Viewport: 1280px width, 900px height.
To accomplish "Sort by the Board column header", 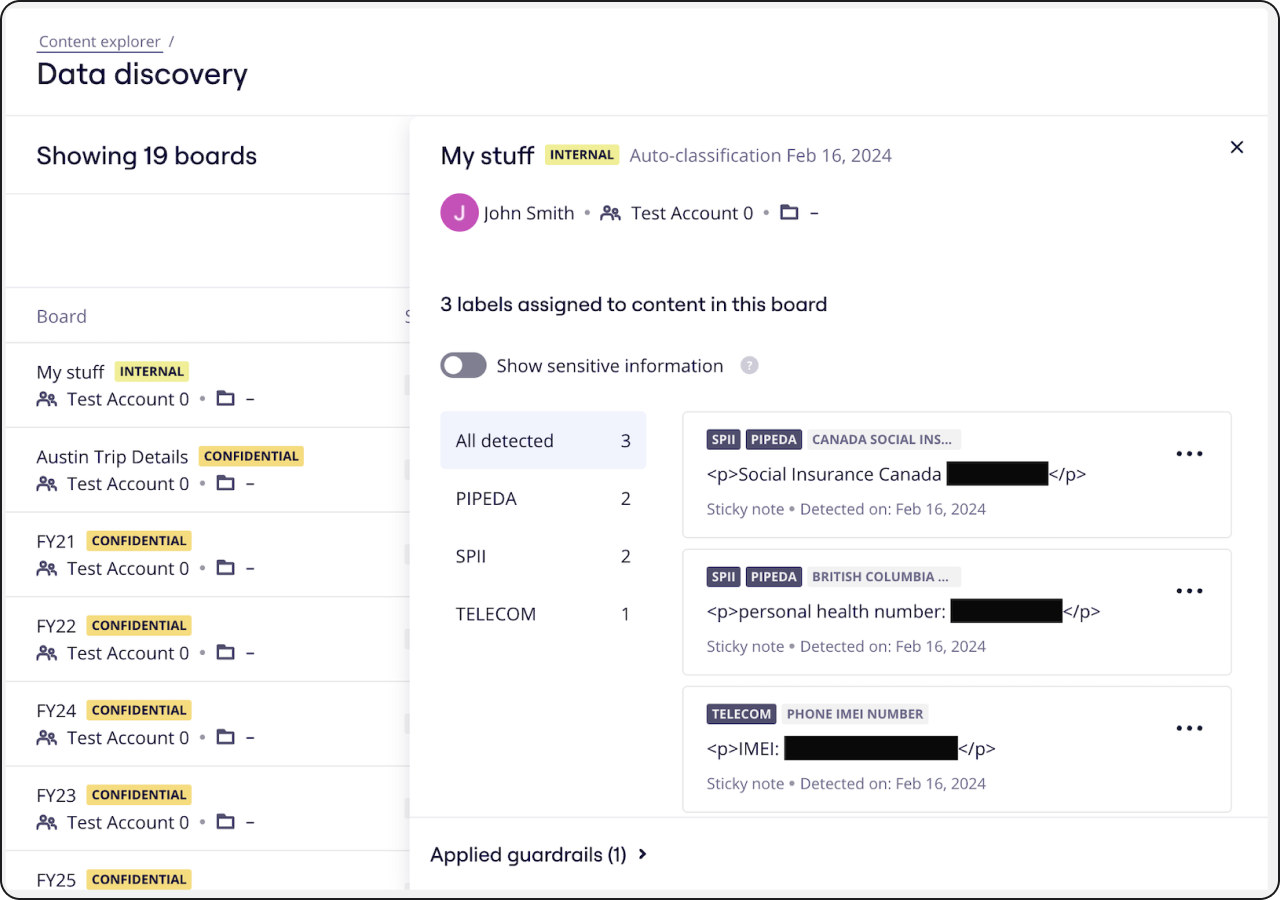I will pyautogui.click(x=62, y=317).
